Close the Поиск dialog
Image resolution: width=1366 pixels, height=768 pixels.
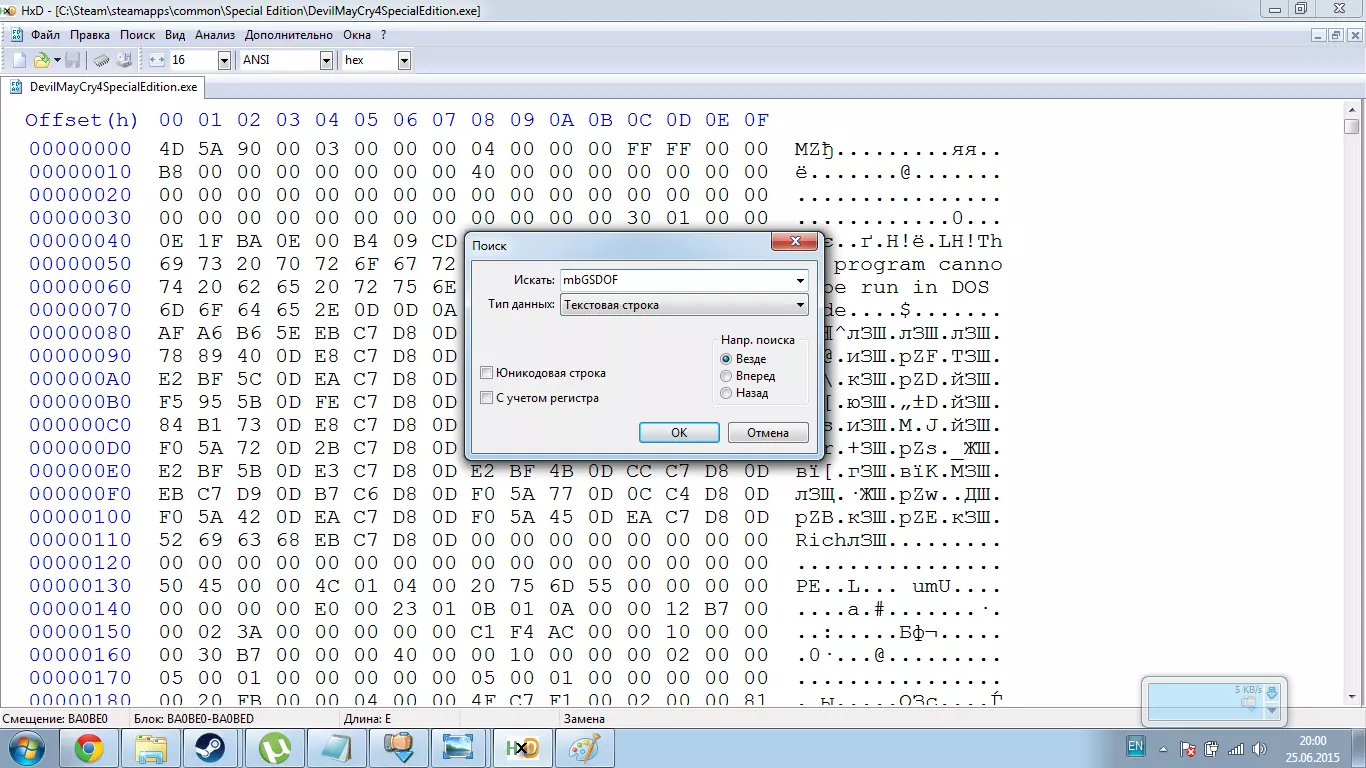coord(795,243)
